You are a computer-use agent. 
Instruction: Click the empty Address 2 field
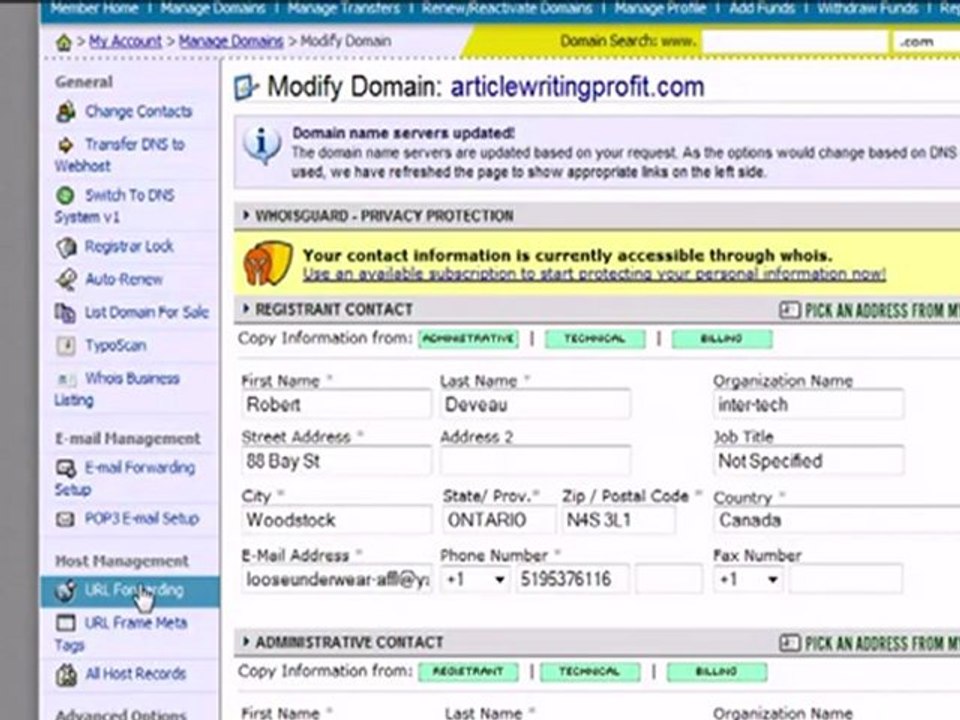(x=535, y=462)
